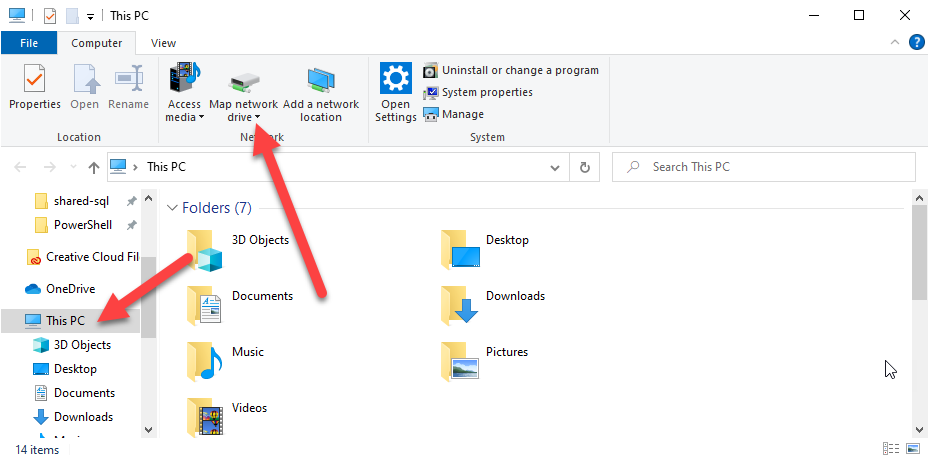Click navigation pane scroll up arrow
This screenshot has height=462, width=929.
coord(149,198)
